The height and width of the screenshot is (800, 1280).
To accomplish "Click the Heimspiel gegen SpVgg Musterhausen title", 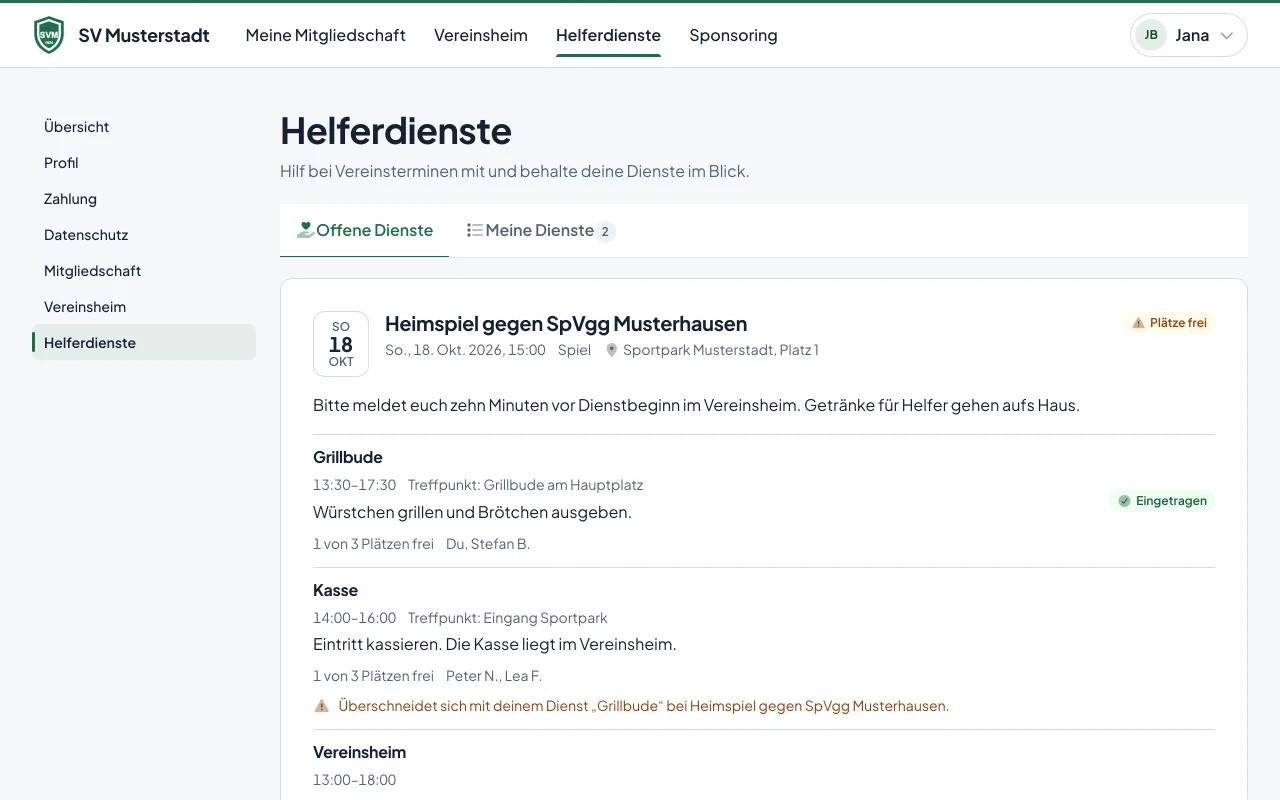I will point(566,324).
